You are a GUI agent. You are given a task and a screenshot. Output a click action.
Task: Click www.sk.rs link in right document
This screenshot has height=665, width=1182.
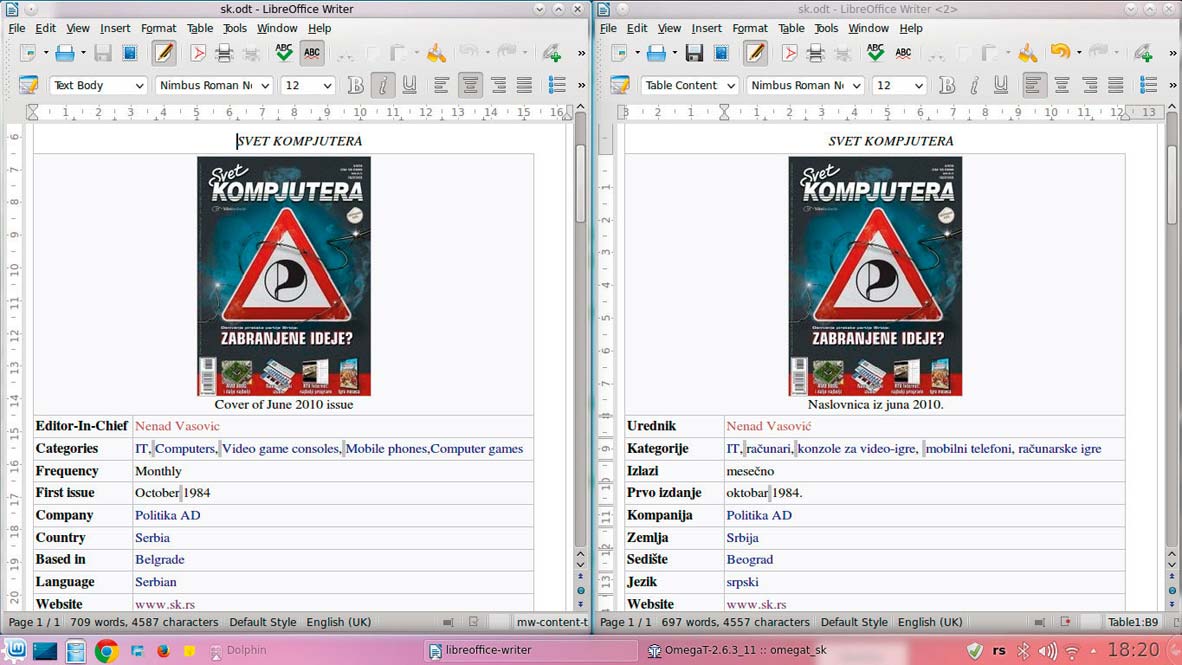(x=756, y=604)
